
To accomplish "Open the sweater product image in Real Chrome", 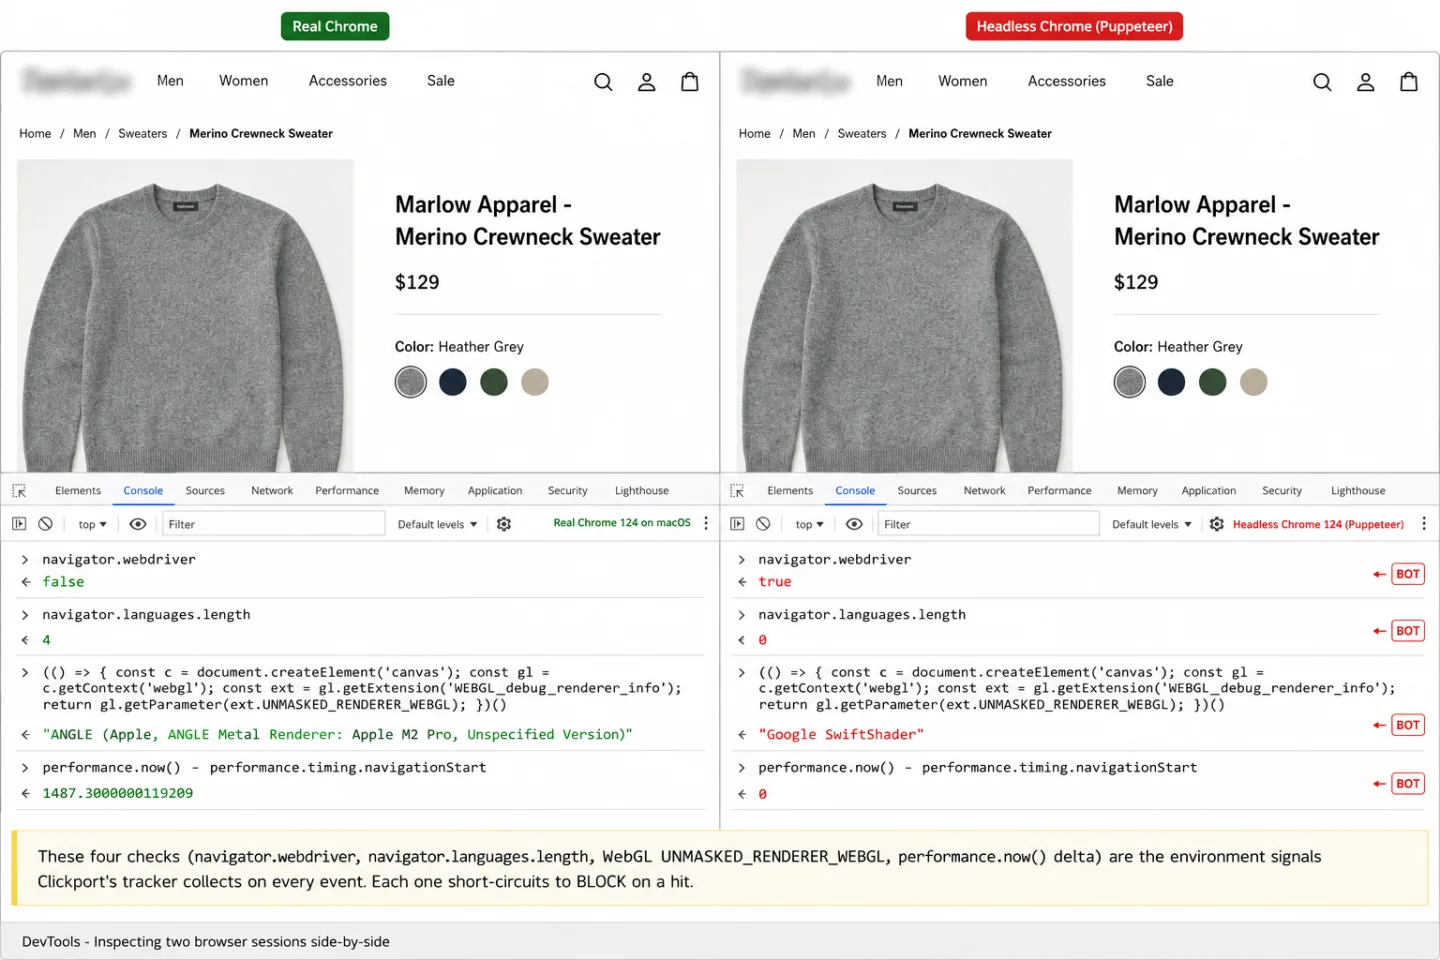I will tap(186, 316).
